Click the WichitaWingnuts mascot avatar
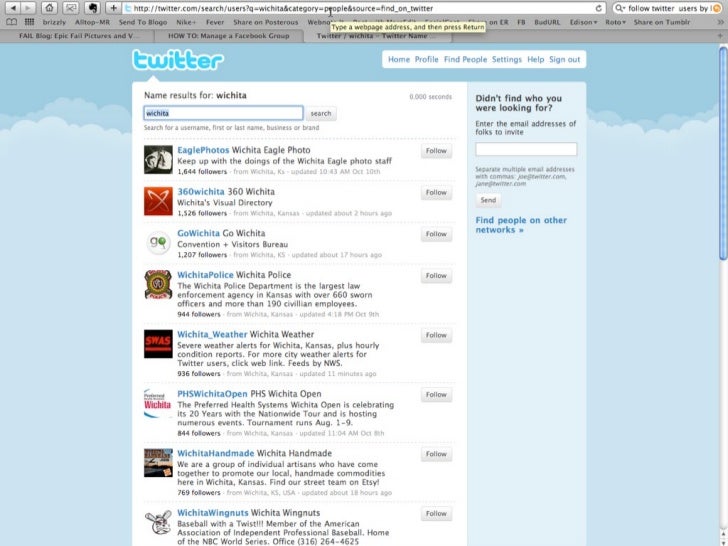The image size is (728, 546). (158, 522)
